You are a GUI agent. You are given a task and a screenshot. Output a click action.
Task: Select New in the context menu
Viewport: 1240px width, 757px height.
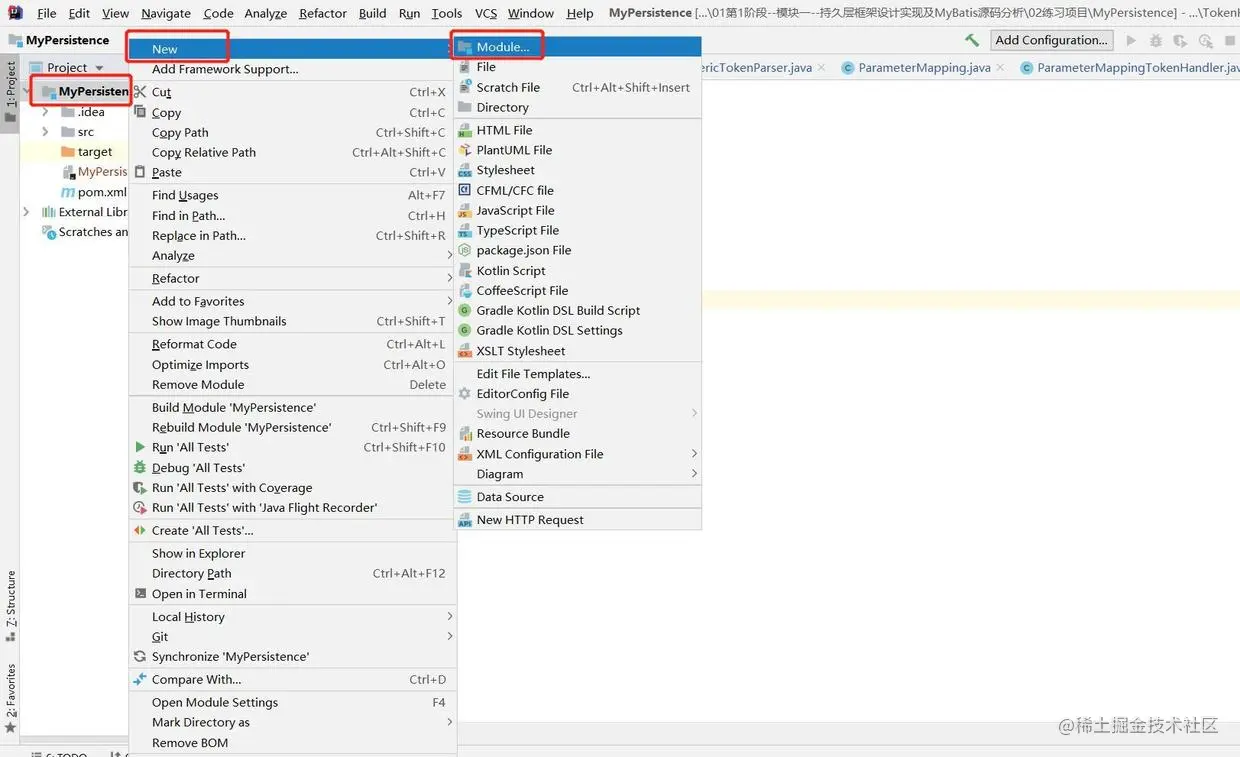coord(292,48)
